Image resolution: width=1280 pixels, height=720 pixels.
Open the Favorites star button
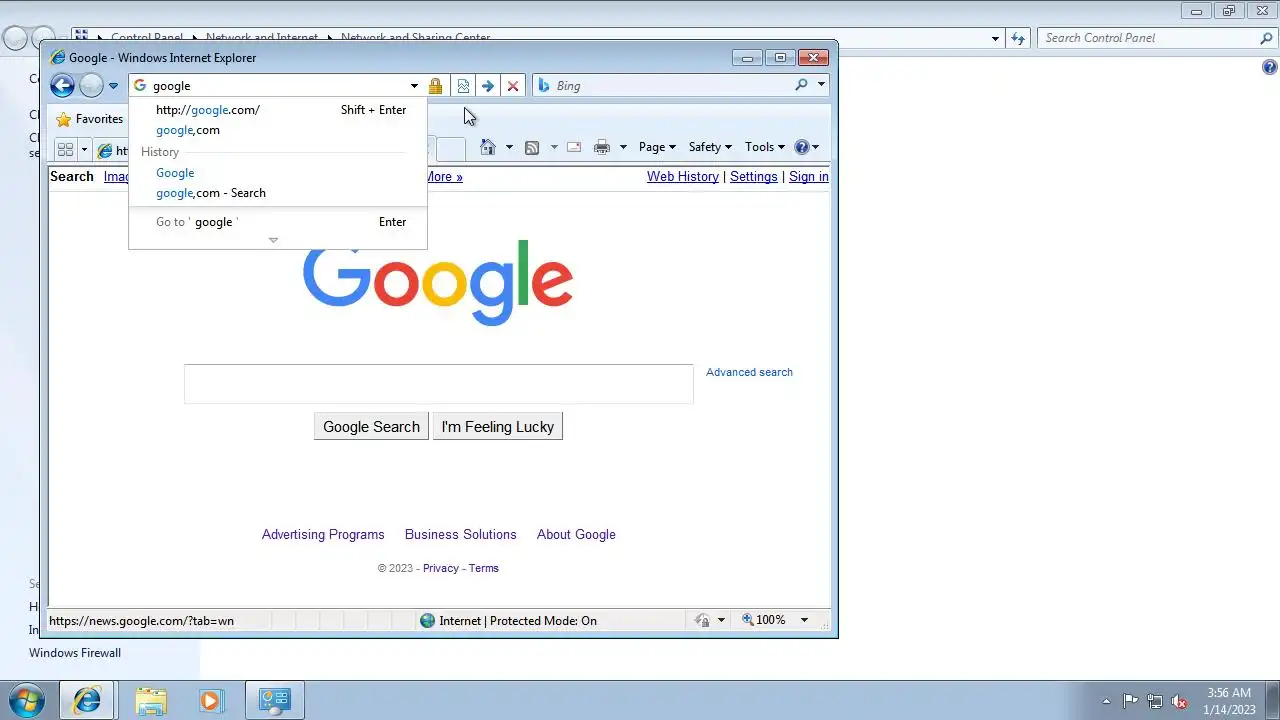pos(89,119)
